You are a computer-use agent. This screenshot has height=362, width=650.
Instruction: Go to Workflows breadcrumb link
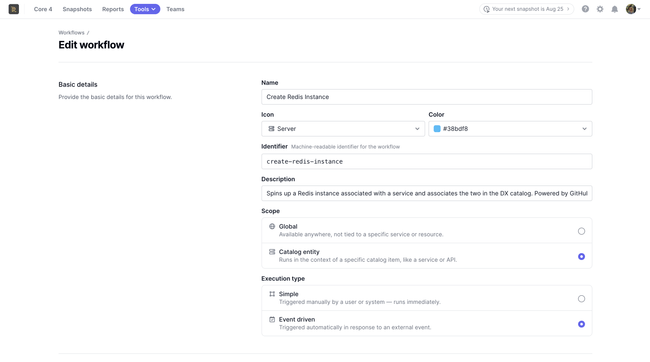(71, 32)
